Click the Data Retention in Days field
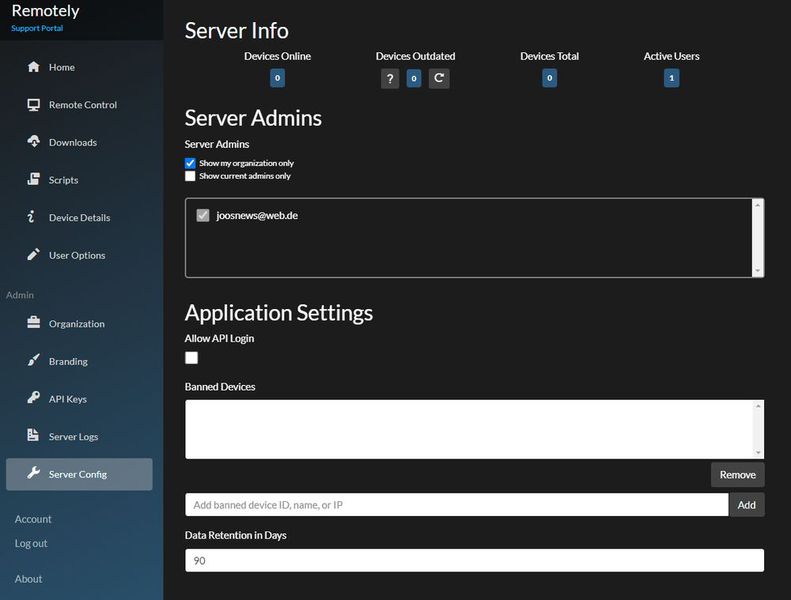This screenshot has width=791, height=600. [474, 560]
